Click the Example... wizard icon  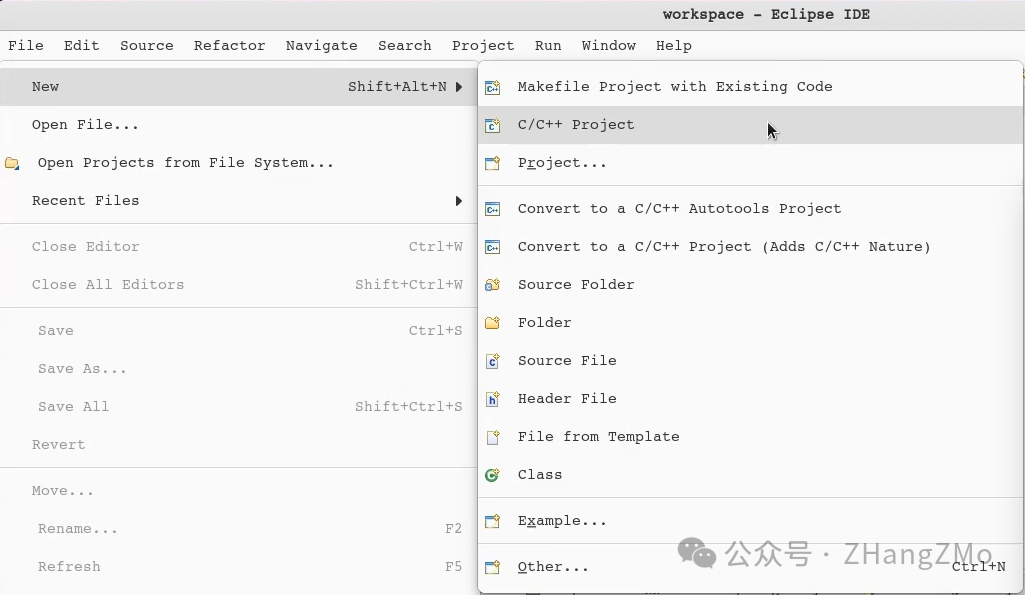pyautogui.click(x=492, y=521)
